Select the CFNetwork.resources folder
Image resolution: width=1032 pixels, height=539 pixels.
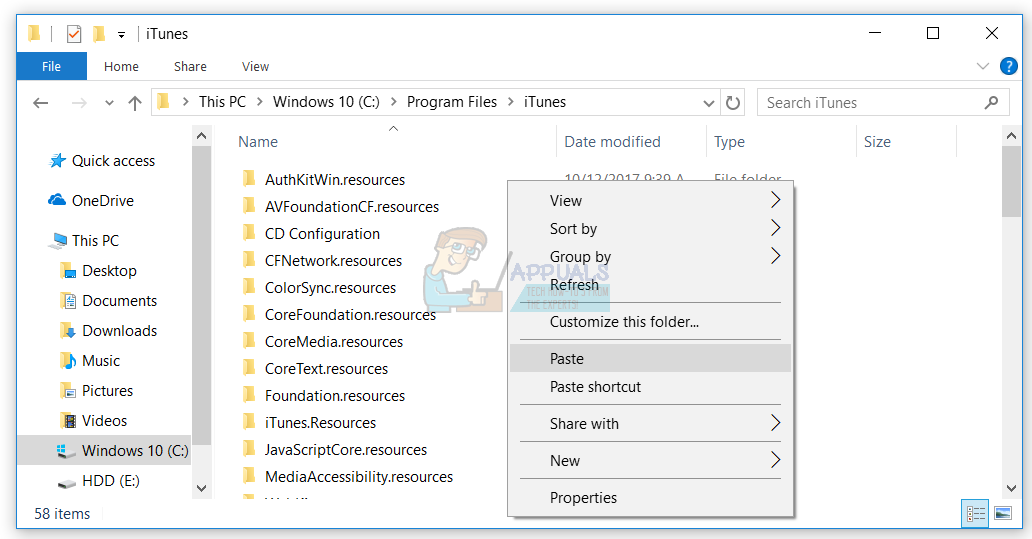[322, 261]
